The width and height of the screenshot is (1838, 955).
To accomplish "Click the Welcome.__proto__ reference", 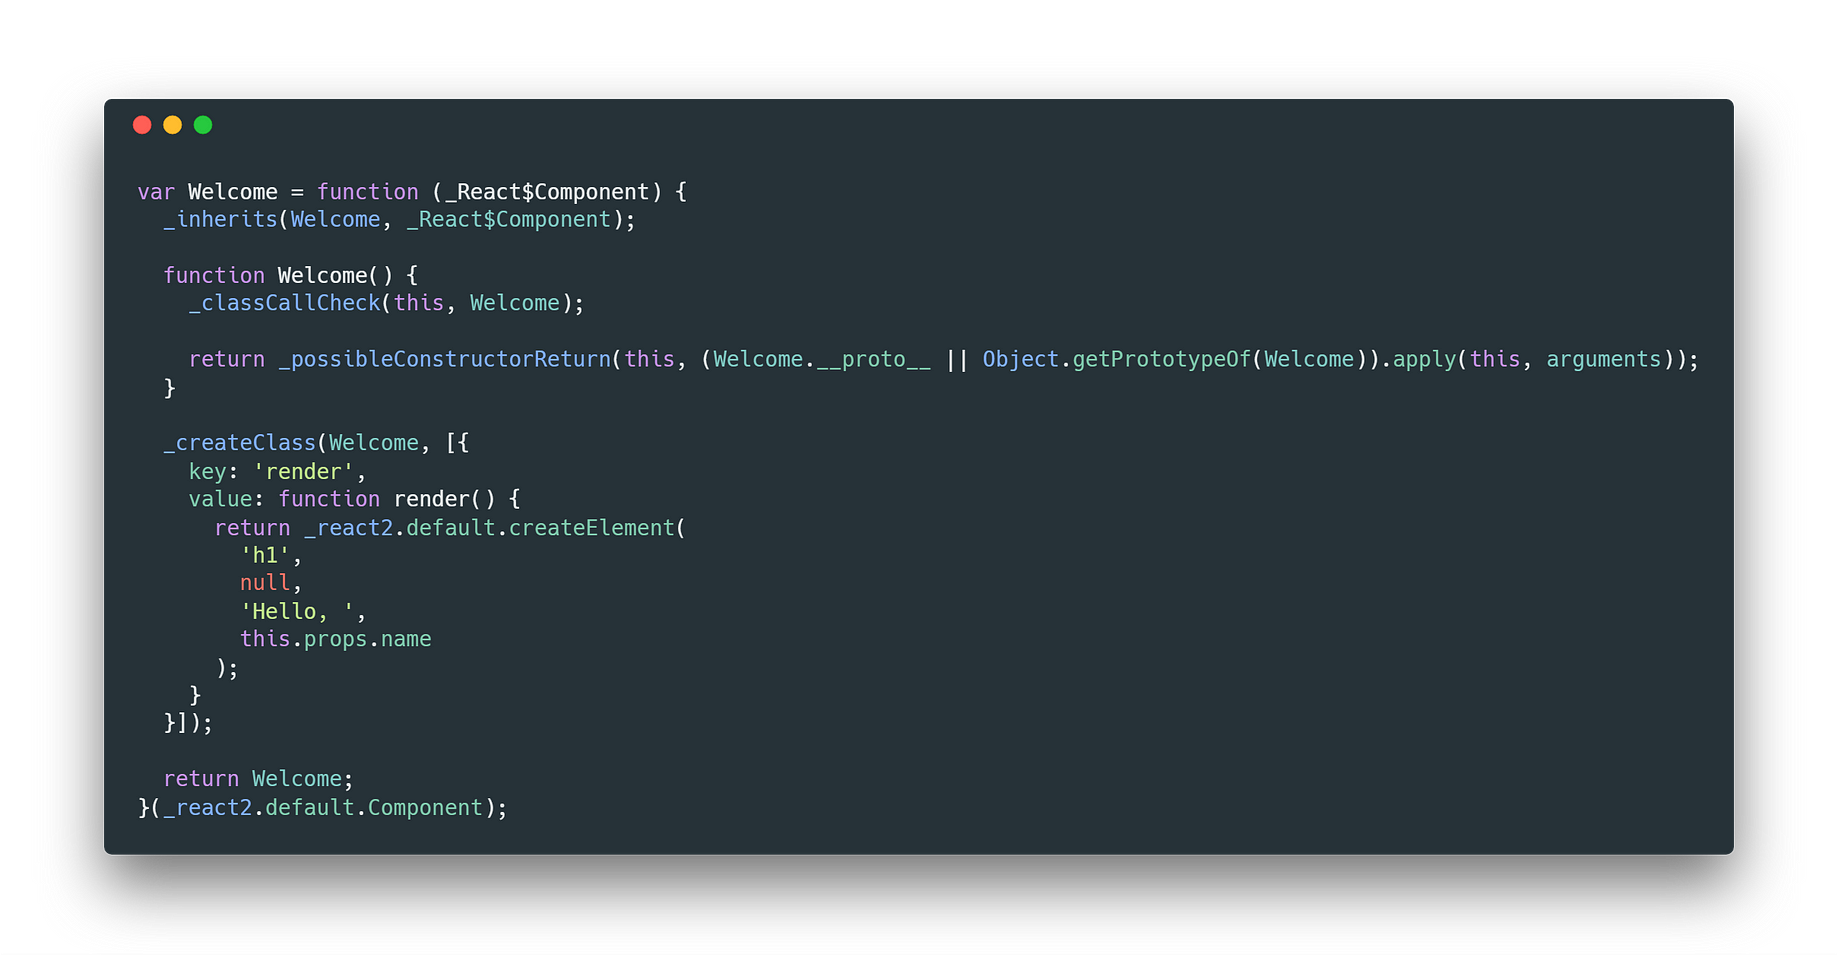I will (822, 360).
